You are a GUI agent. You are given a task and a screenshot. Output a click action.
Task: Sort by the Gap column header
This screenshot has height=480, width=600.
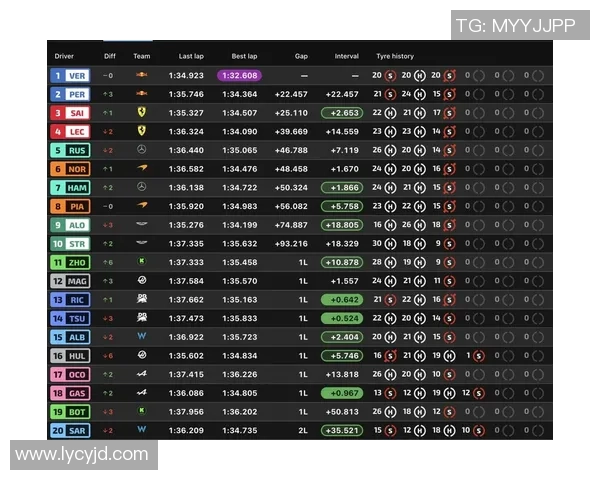(x=301, y=56)
